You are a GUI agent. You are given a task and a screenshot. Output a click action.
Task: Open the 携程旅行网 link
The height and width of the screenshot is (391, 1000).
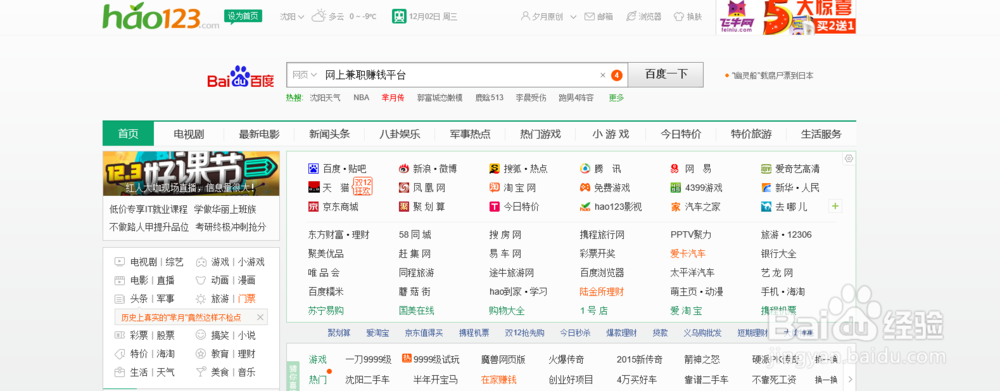602,235
